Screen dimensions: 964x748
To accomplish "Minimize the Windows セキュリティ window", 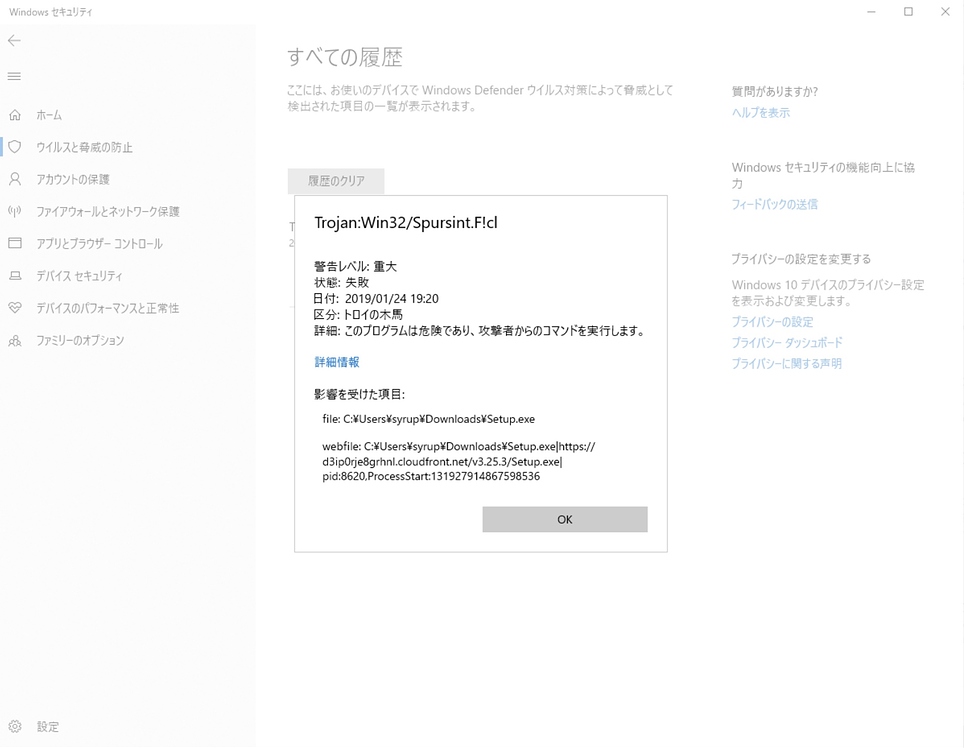I will pyautogui.click(x=871, y=12).
